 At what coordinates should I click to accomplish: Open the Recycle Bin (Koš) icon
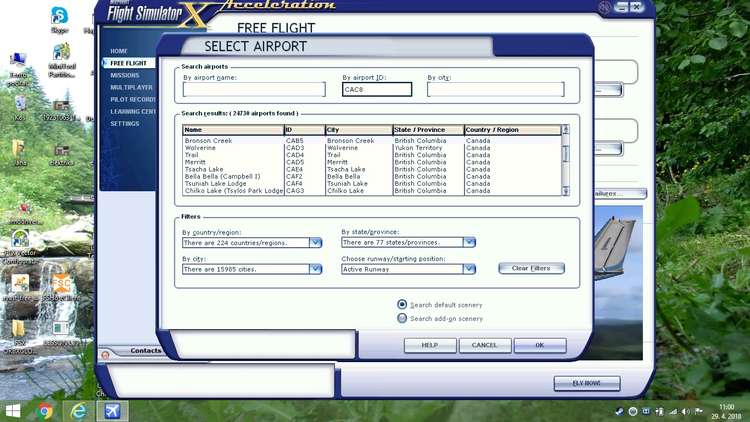[20, 107]
